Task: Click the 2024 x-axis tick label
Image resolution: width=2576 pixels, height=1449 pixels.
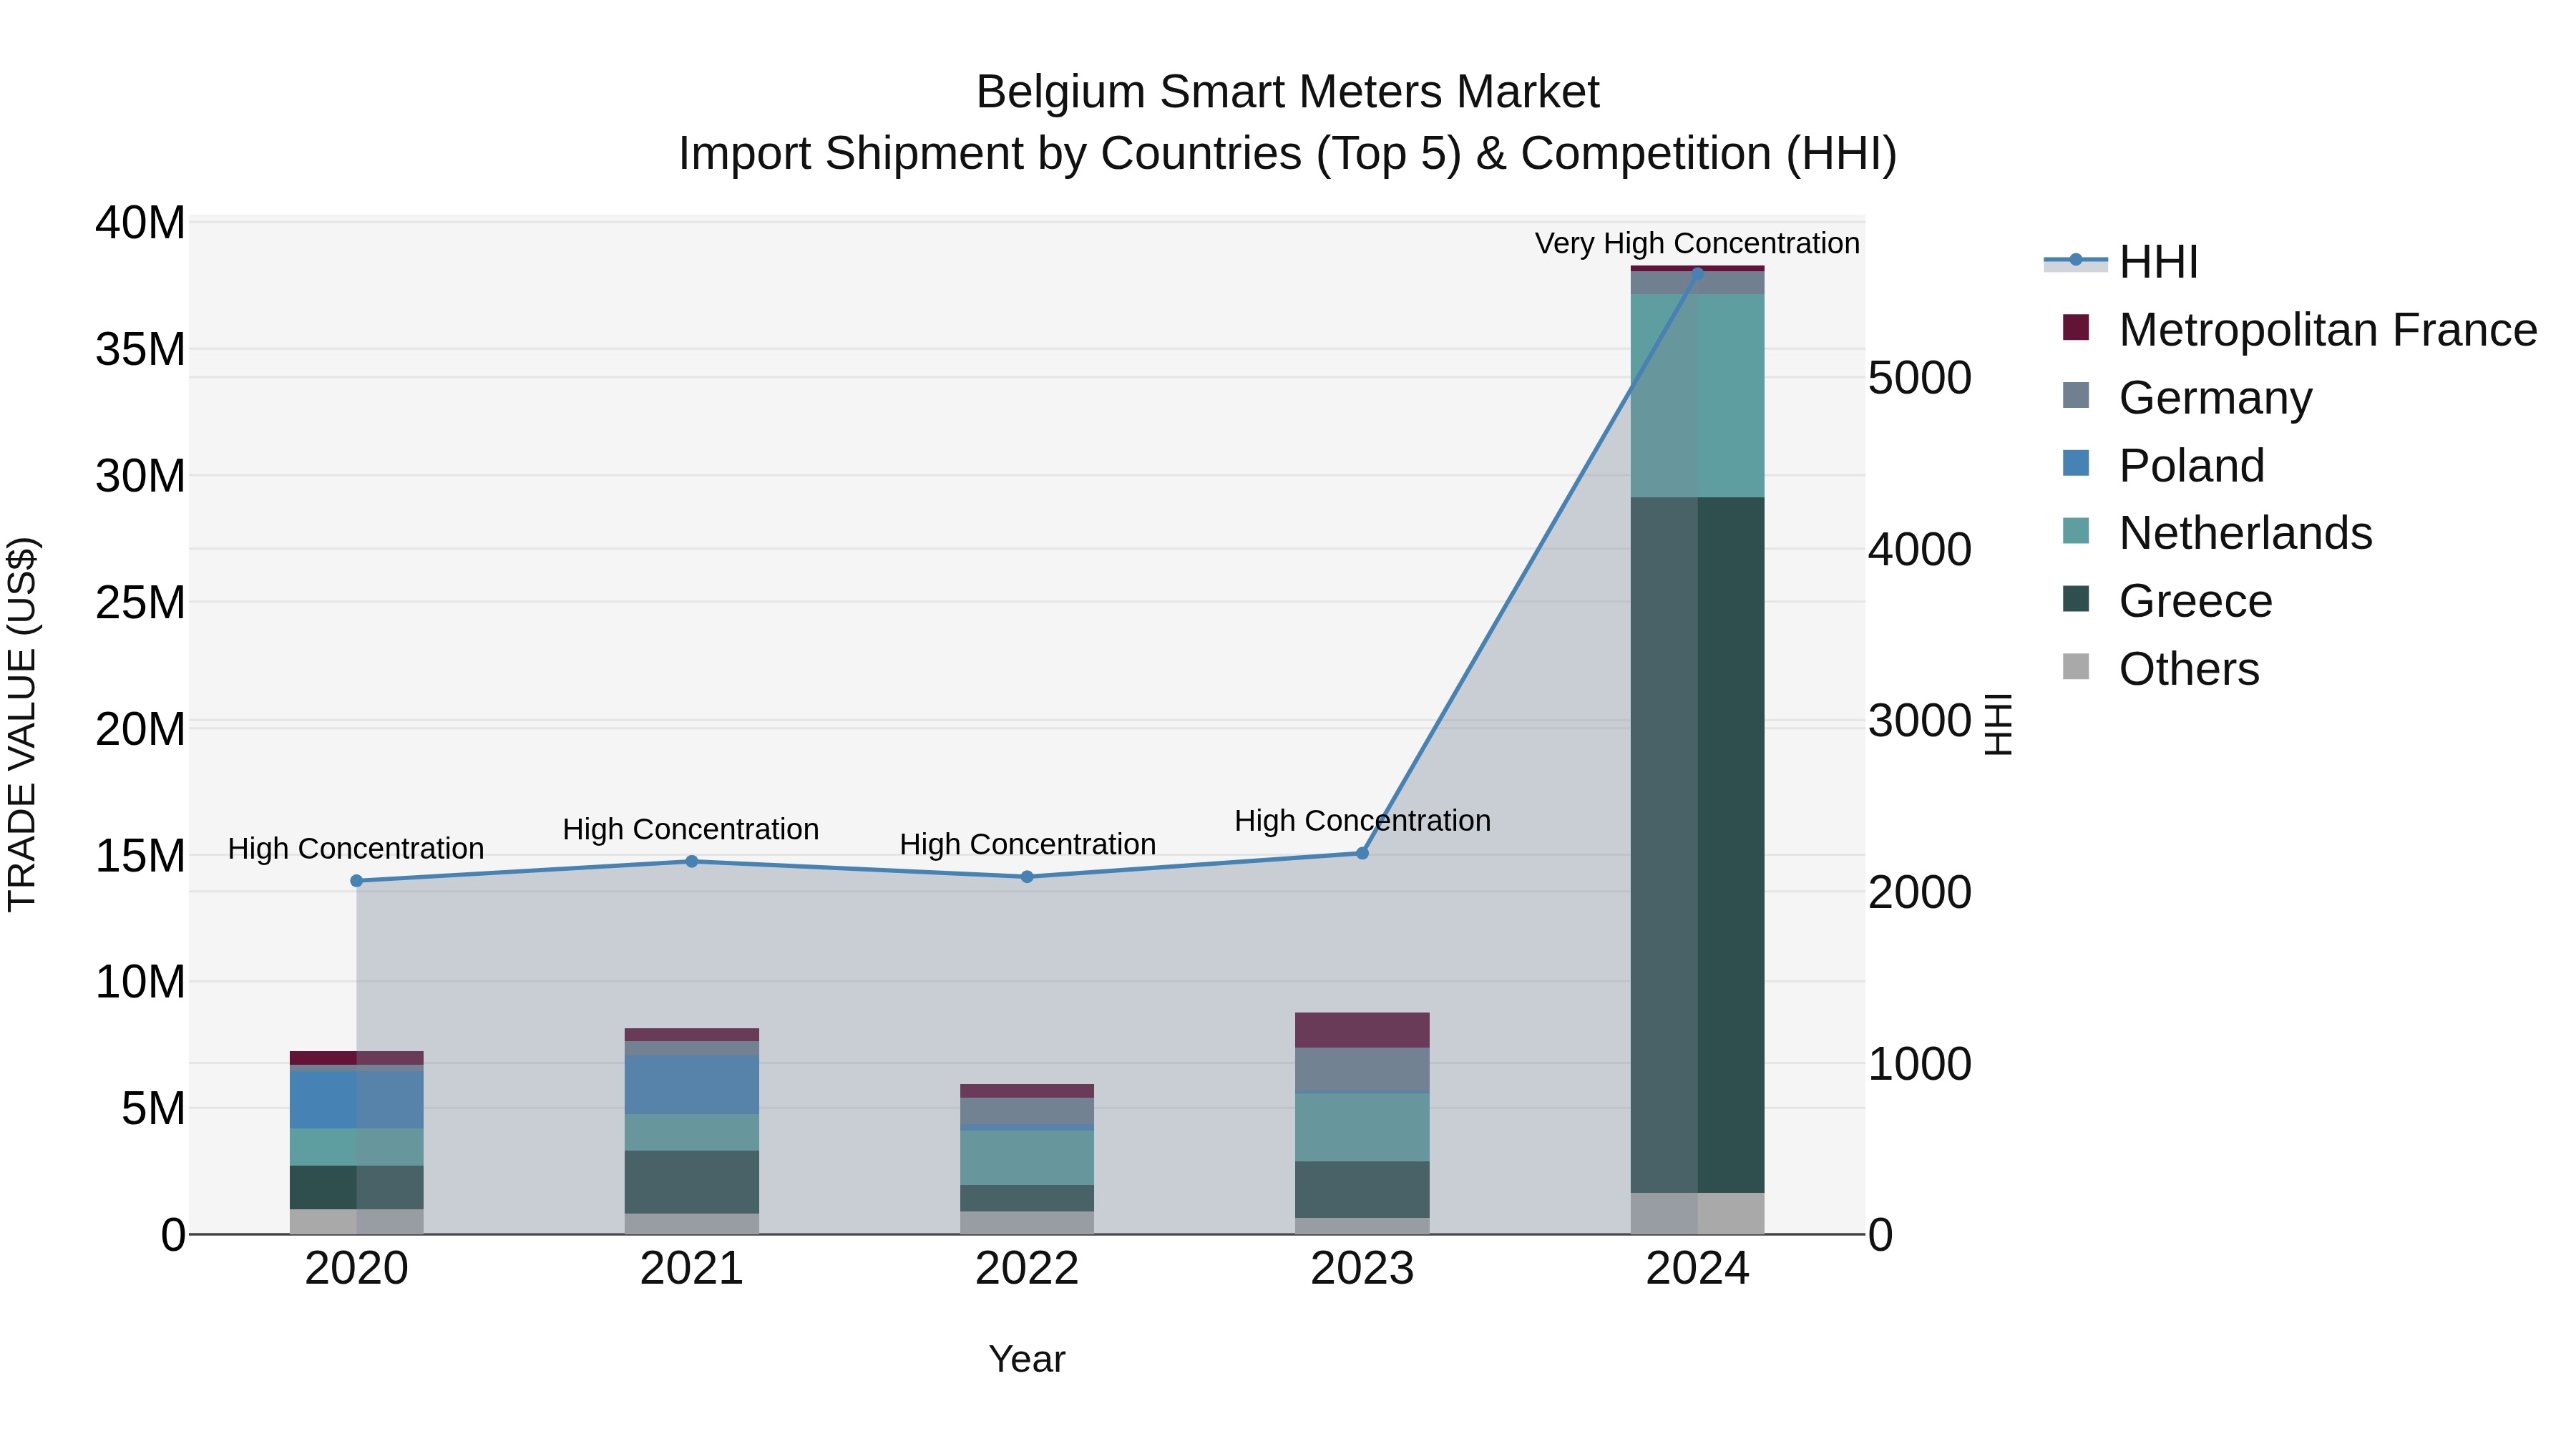Action: coord(1697,1269)
